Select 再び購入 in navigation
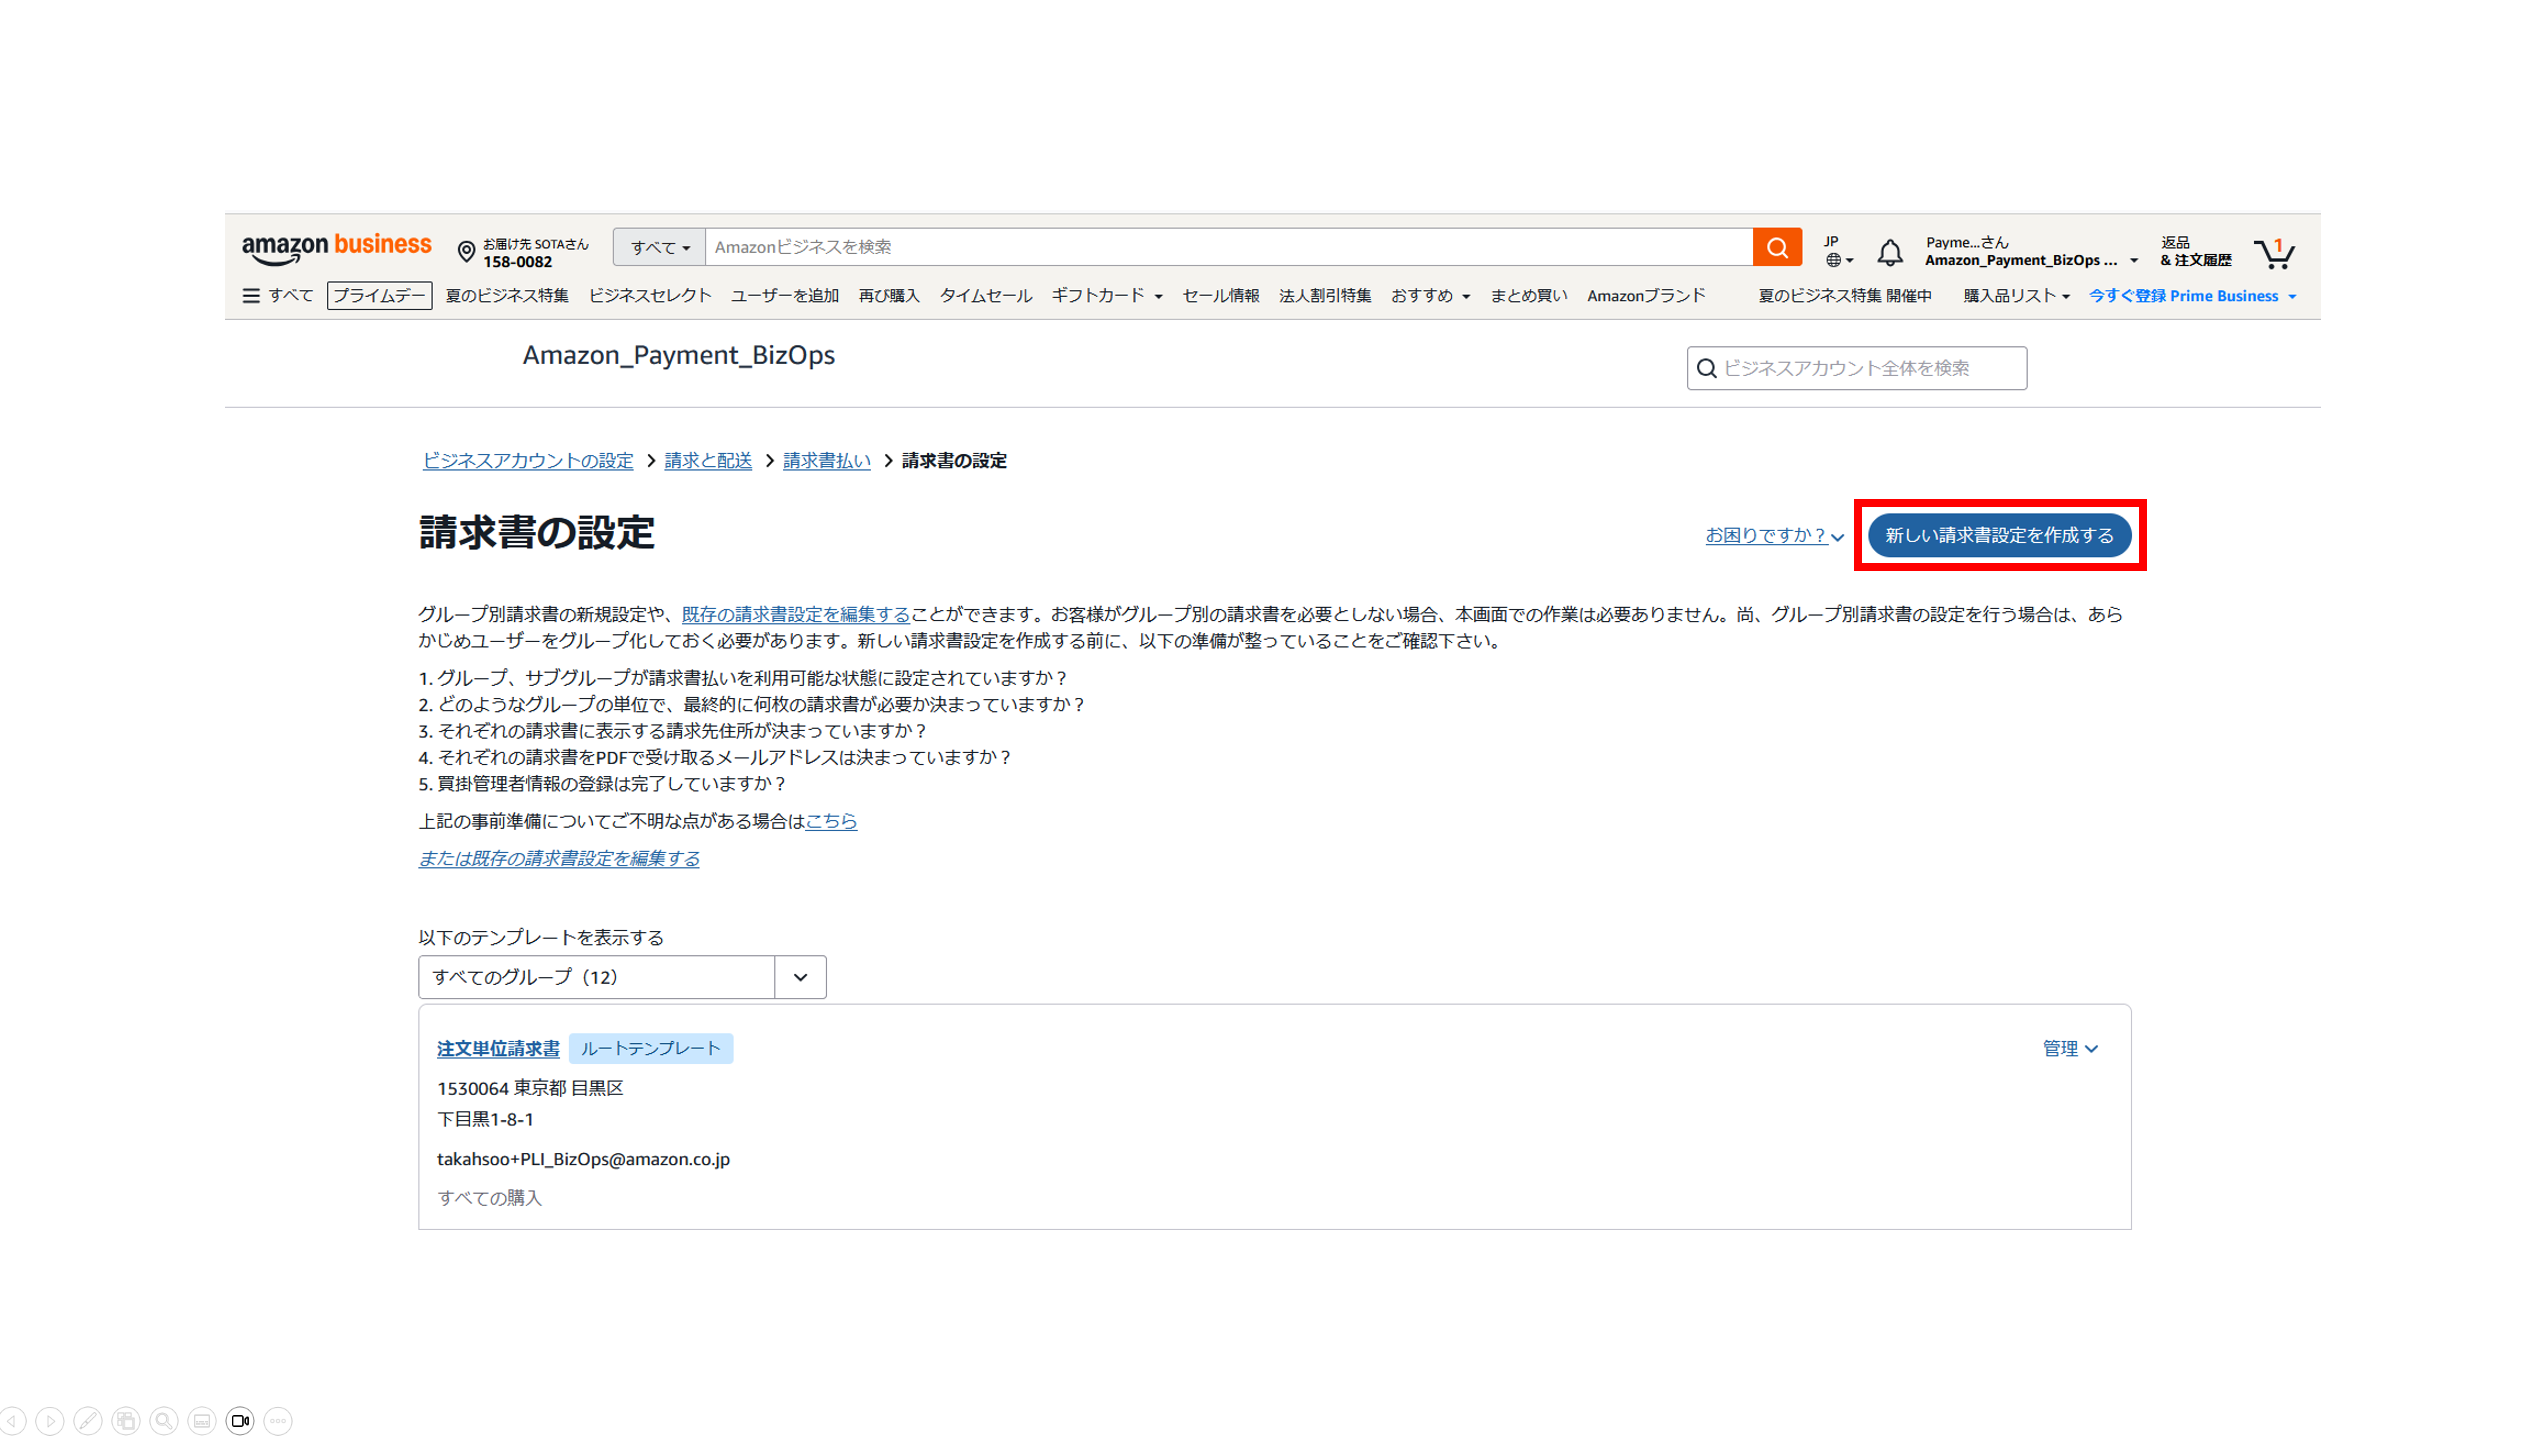 click(889, 296)
